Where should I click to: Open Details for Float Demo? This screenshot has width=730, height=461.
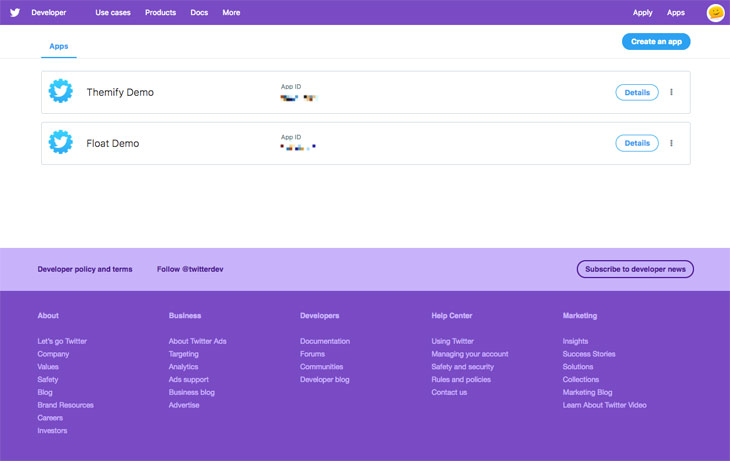tap(637, 143)
